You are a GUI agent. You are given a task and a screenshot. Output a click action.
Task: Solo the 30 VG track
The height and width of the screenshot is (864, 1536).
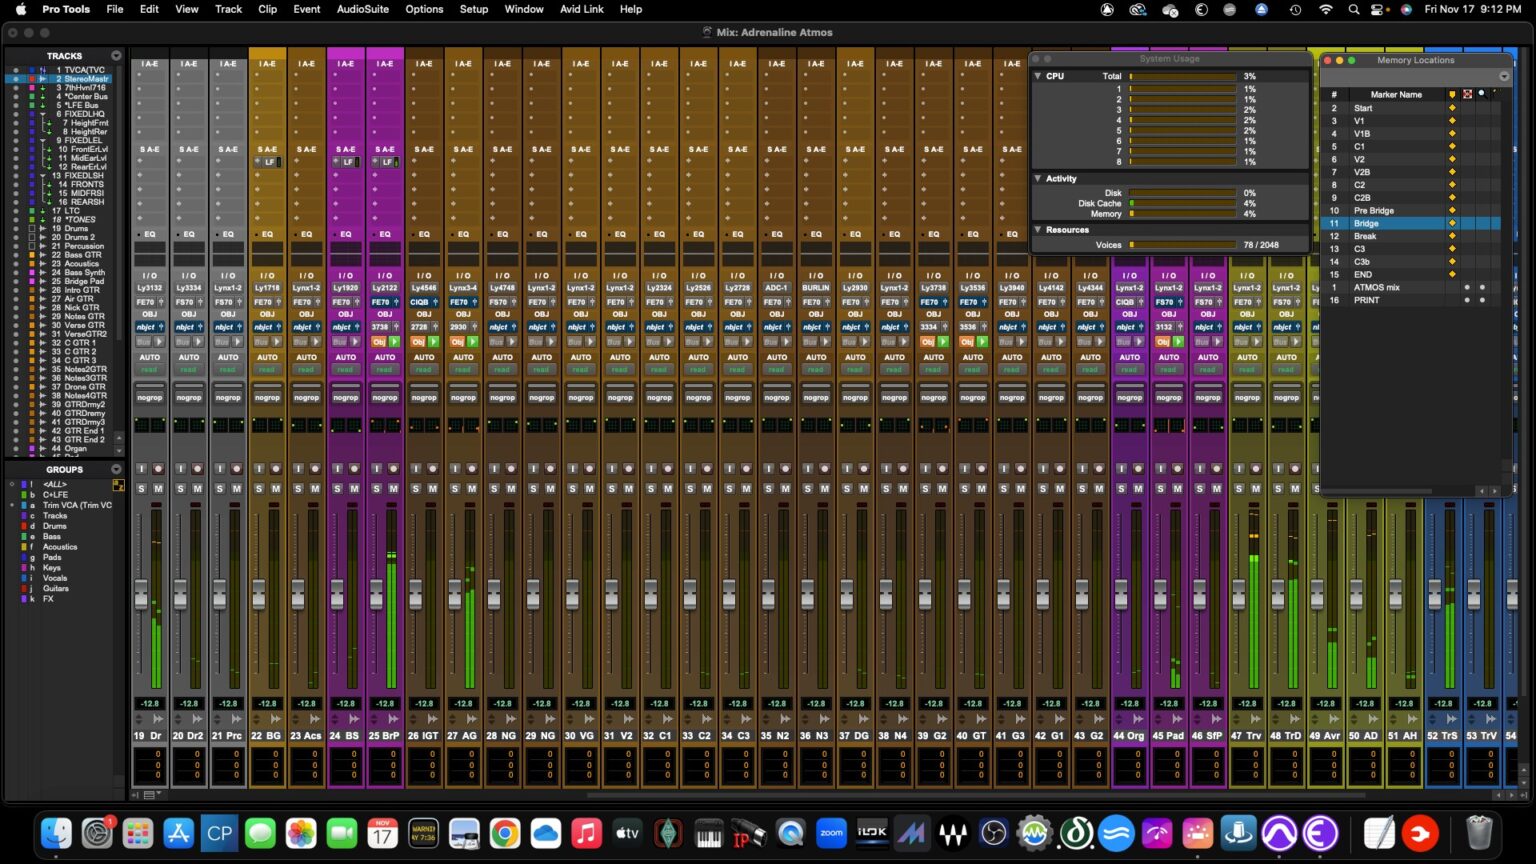[573, 490]
